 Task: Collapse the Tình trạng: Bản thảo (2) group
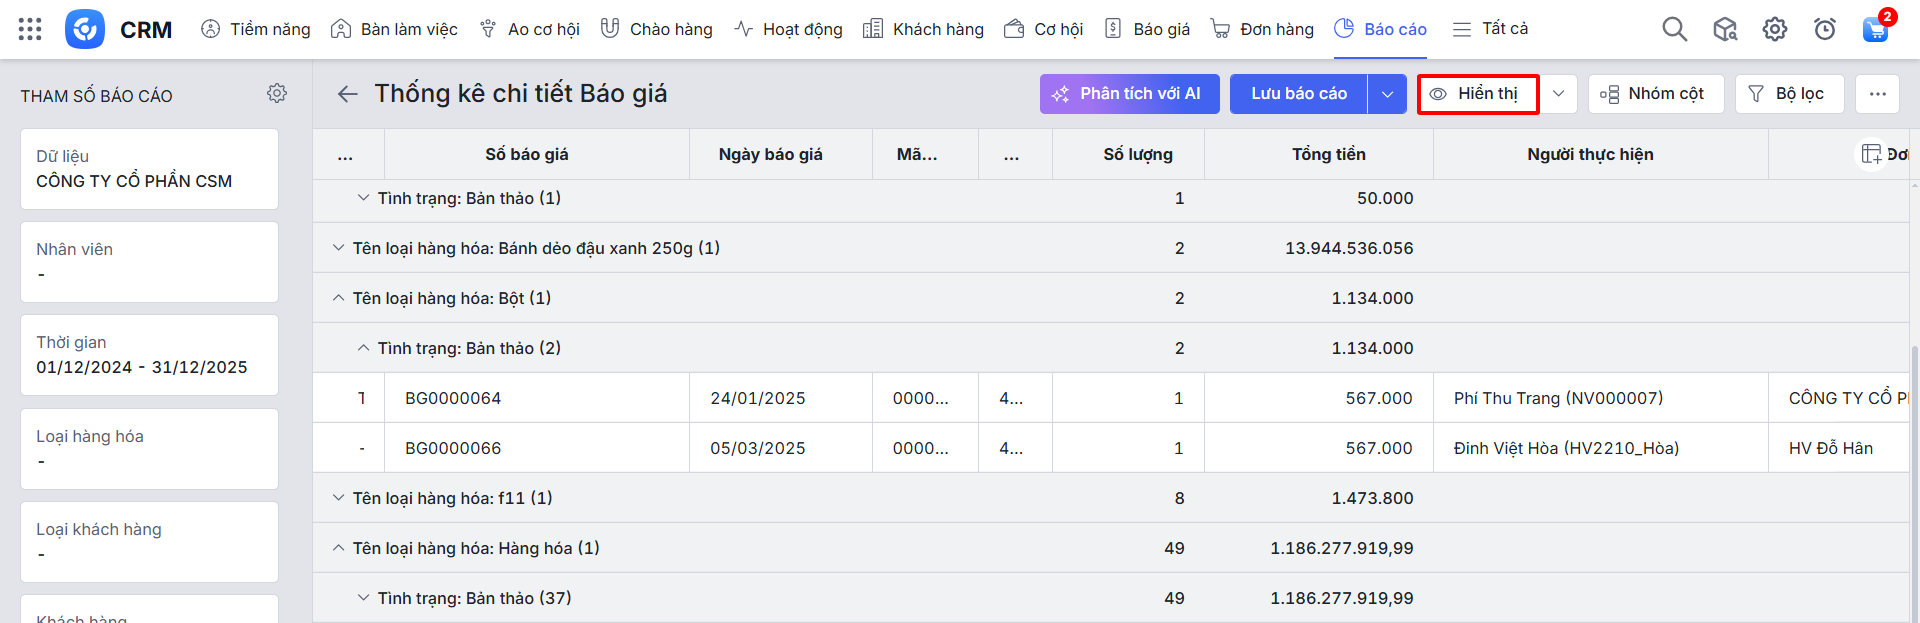point(364,348)
